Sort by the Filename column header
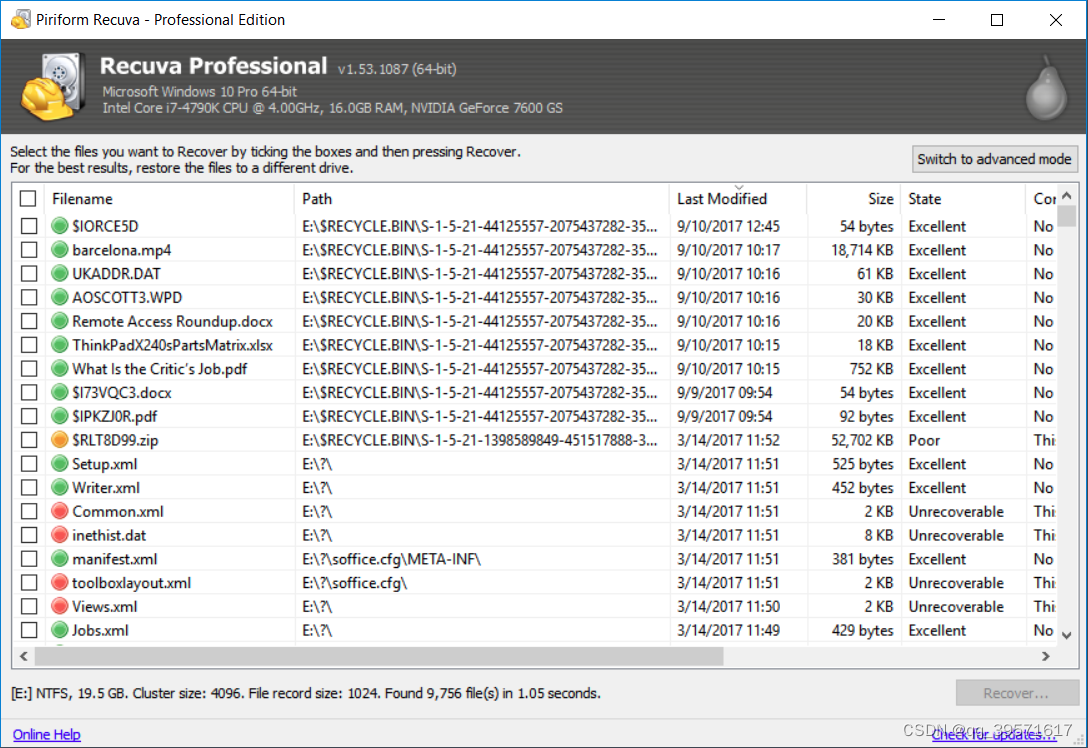The height and width of the screenshot is (748, 1088). click(x=169, y=198)
